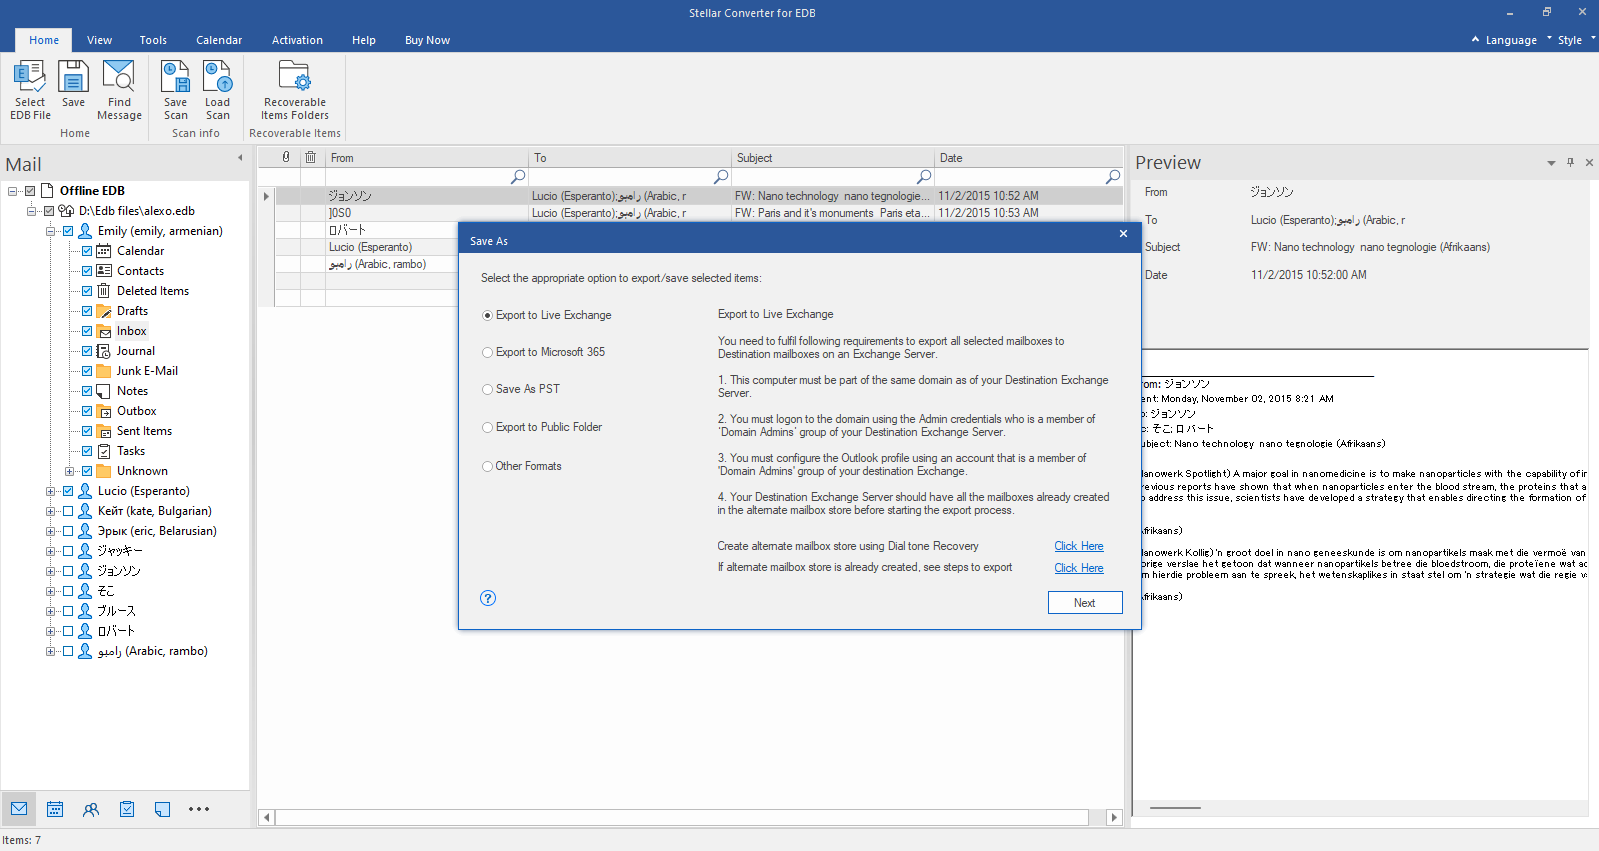
Task: Open Preview pane options dropdown arrow
Action: 1551,163
